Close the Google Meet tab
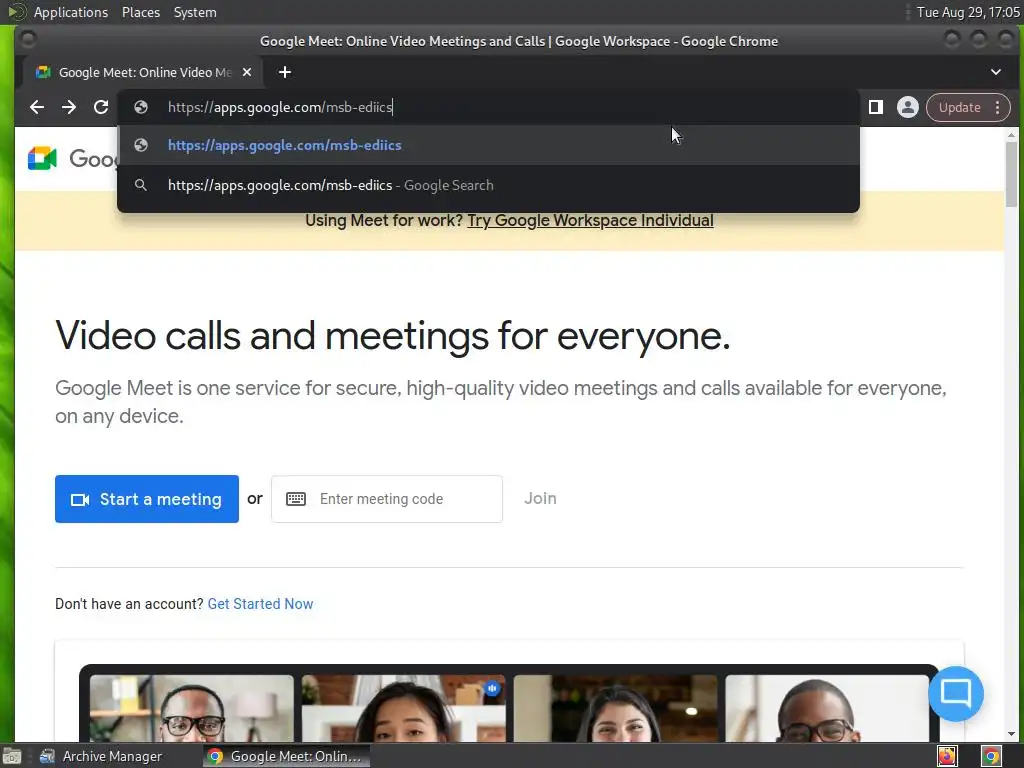This screenshot has width=1024, height=768. pos(247,72)
